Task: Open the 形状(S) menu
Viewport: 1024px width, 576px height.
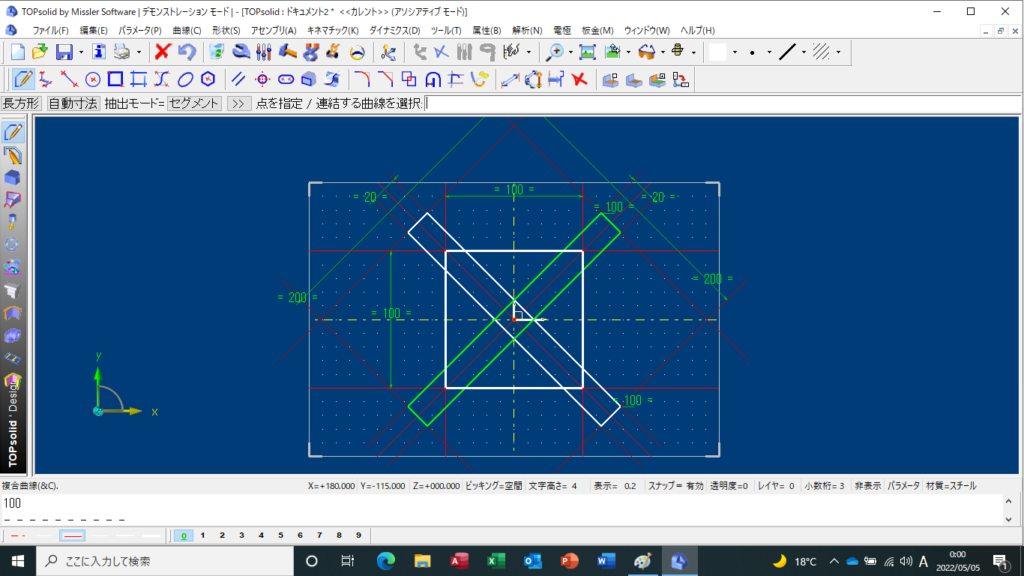Action: coord(226,31)
